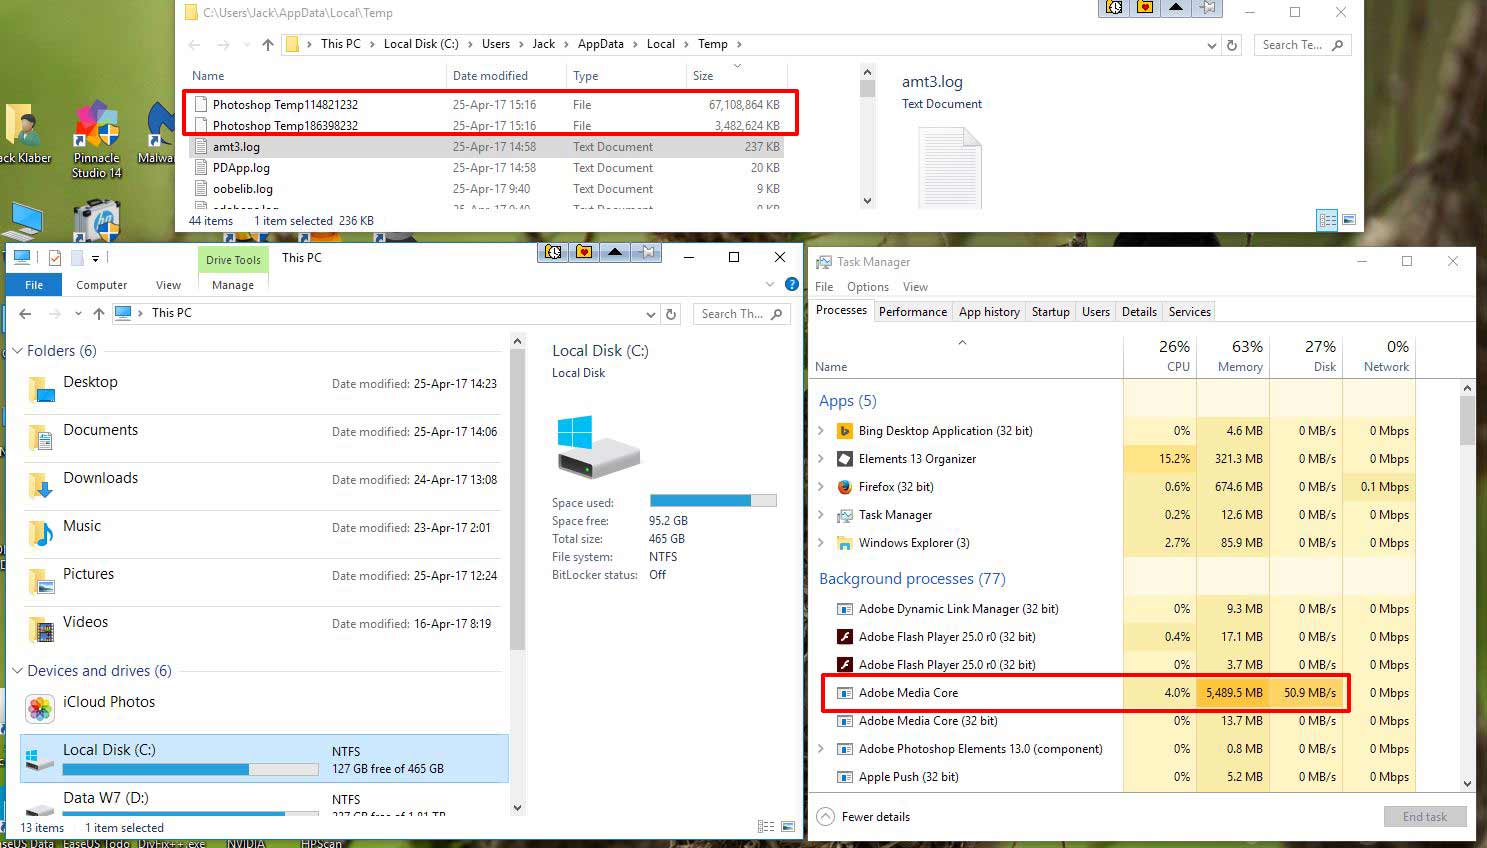1487x848 pixels.
Task: Open Temp address bar history dropdown
Action: [x=1211, y=45]
